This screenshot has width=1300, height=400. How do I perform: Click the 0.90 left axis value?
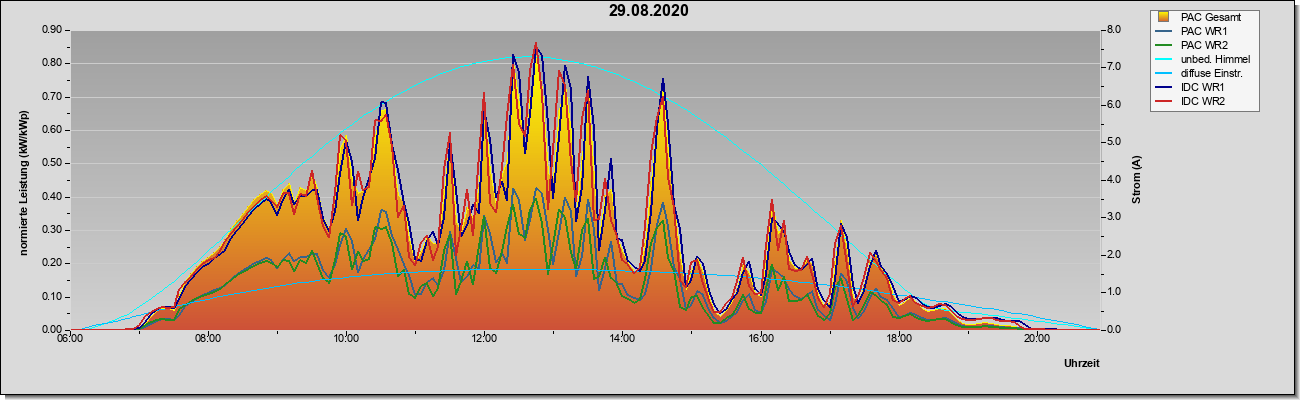[53, 30]
